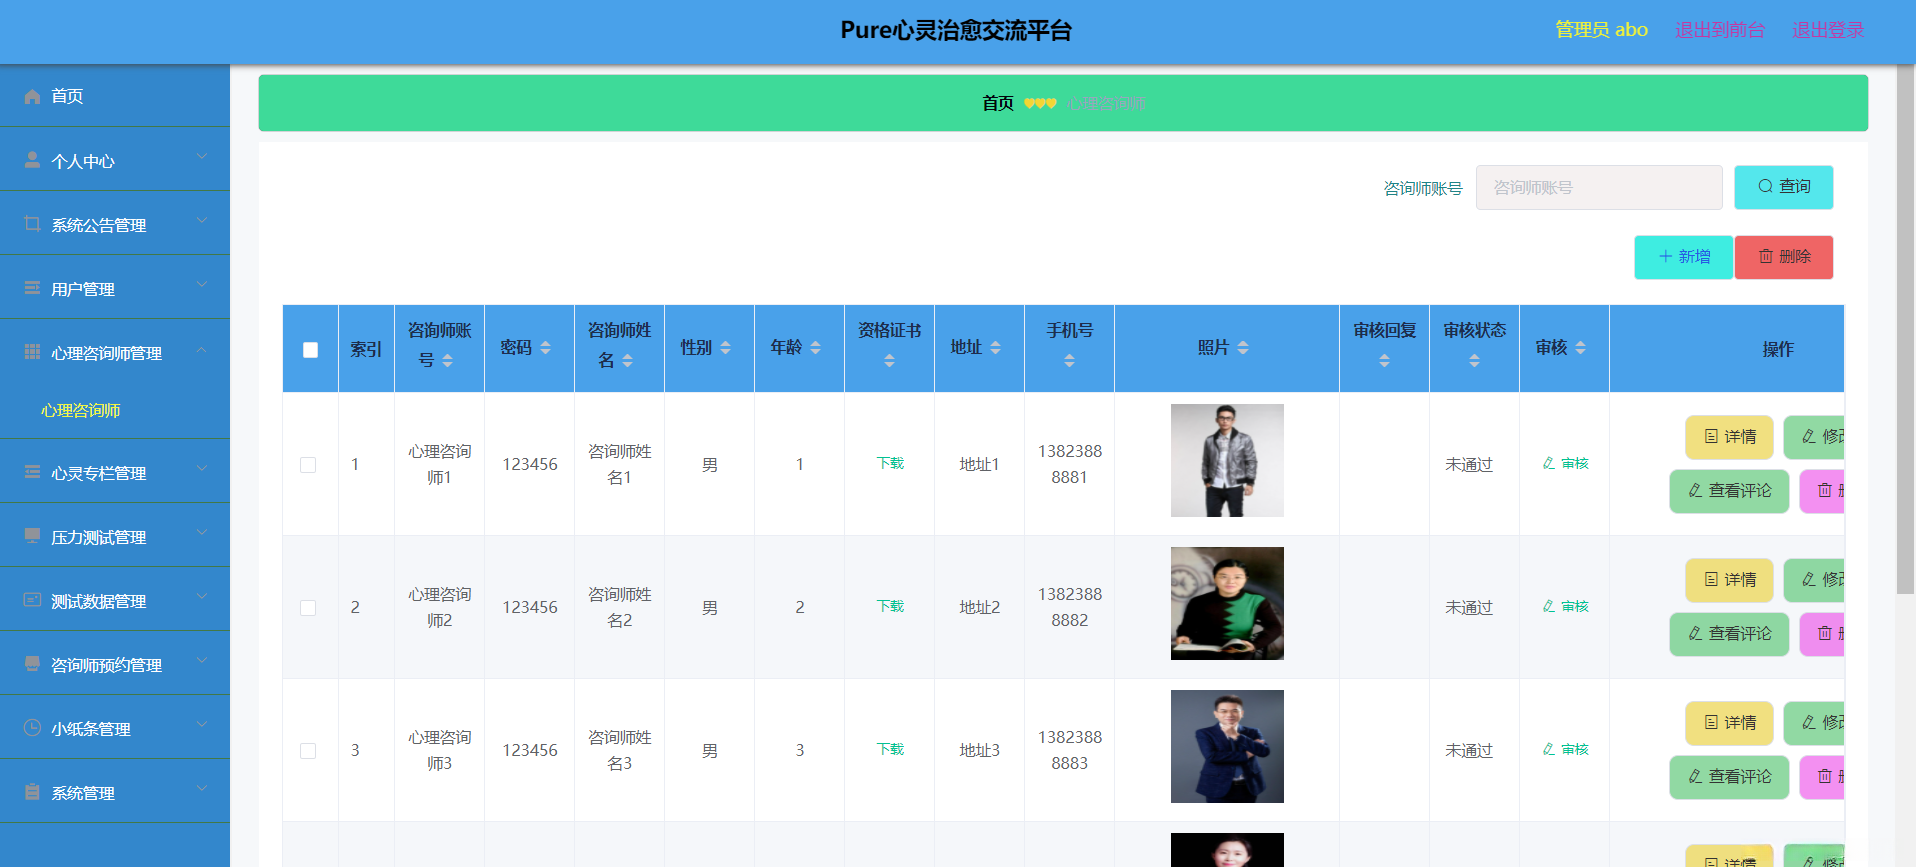Viewport: 1916px width, 867px height.
Task: Expand the 系统管理 submenu chevron
Action: click(202, 789)
